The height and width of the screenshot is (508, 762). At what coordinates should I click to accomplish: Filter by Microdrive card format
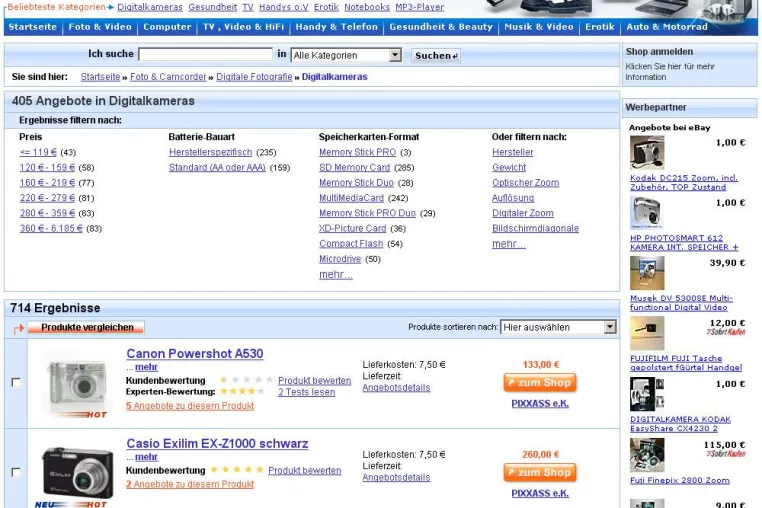(340, 259)
